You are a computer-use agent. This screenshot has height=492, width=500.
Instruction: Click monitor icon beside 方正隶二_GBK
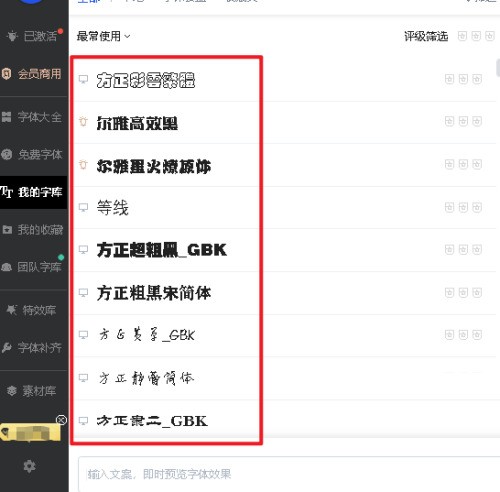pyautogui.click(x=83, y=421)
